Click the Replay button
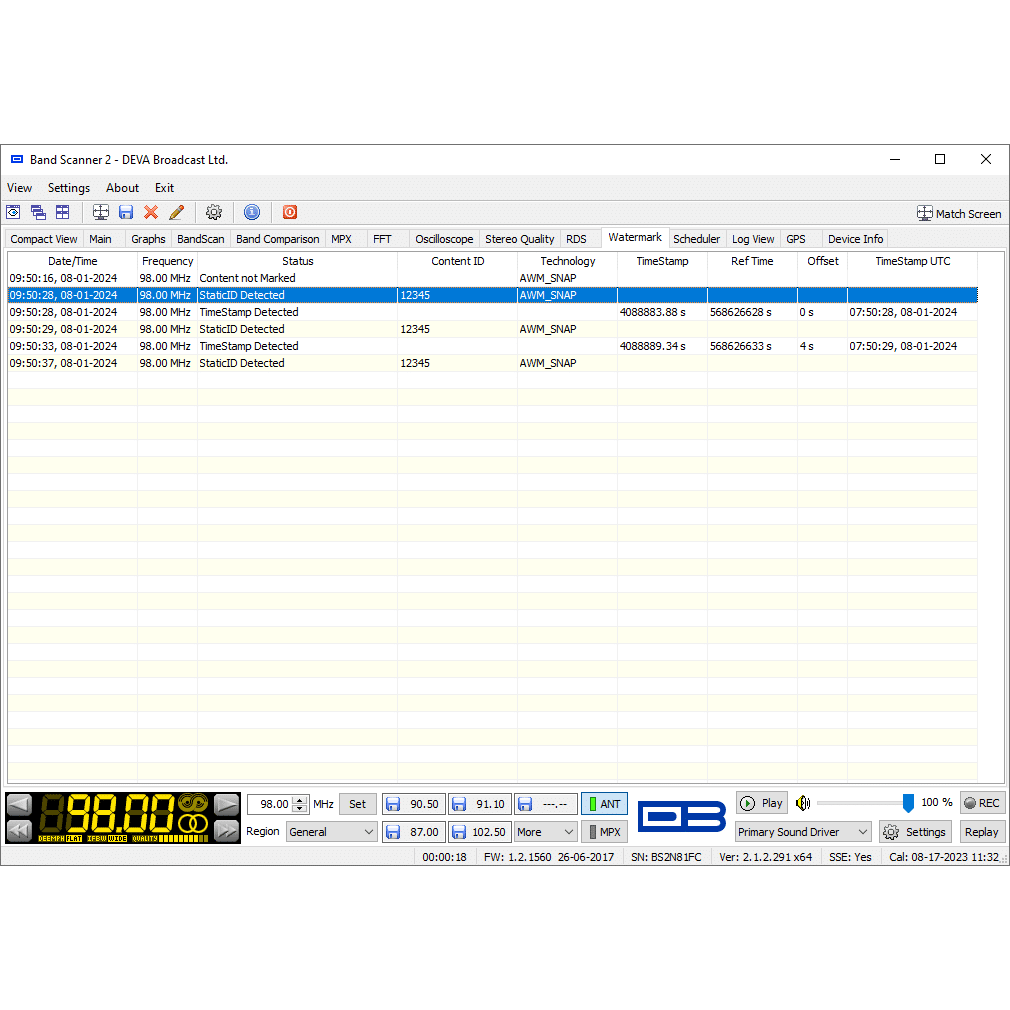1010x1010 pixels. (x=981, y=832)
